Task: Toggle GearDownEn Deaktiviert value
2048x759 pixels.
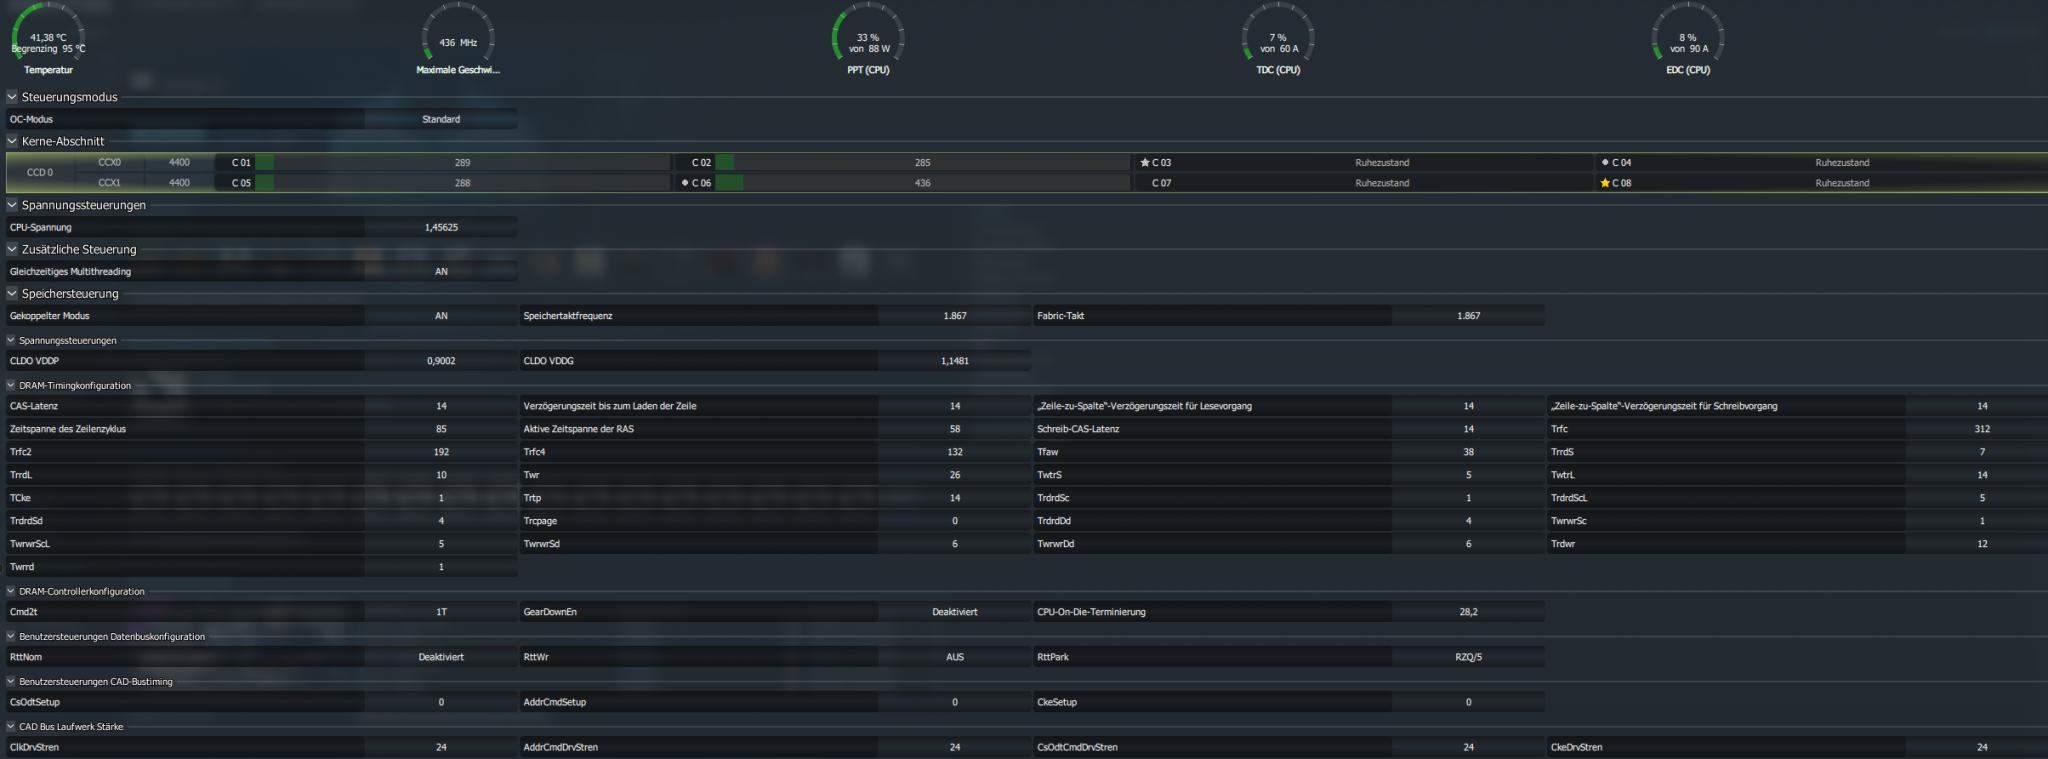Action: [955, 611]
